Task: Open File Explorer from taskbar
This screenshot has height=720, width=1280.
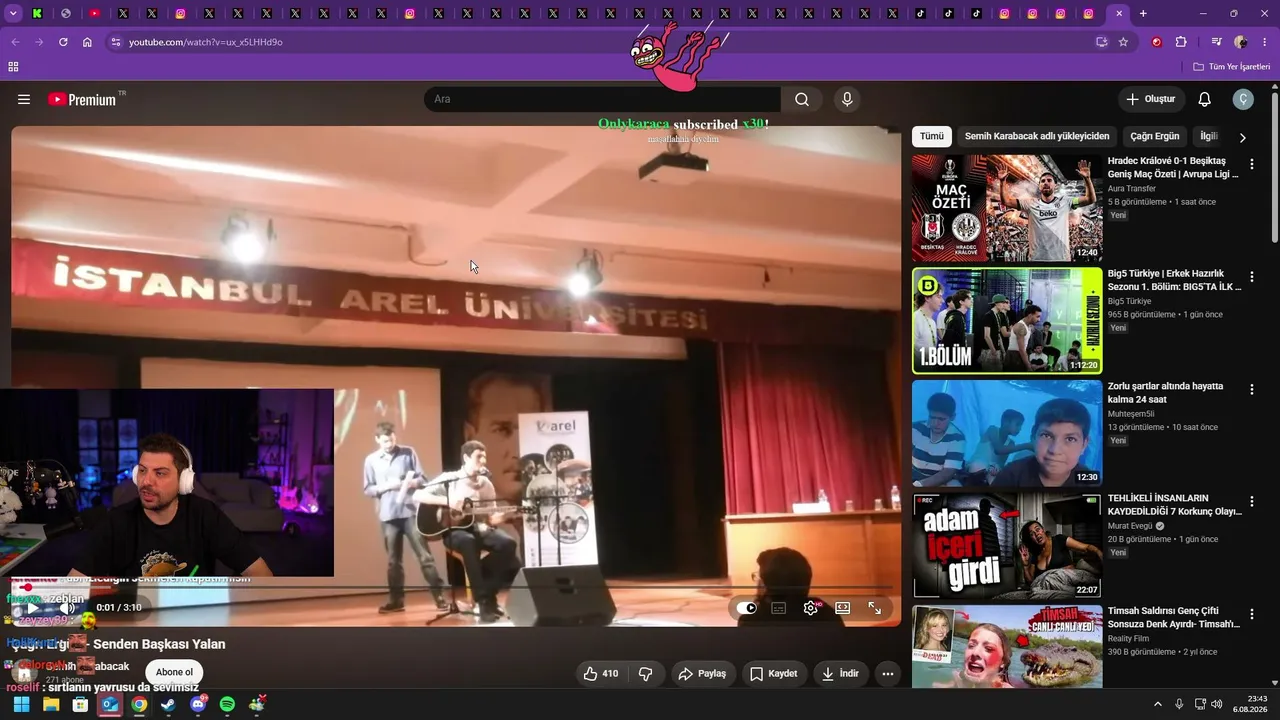Action: pos(51,704)
